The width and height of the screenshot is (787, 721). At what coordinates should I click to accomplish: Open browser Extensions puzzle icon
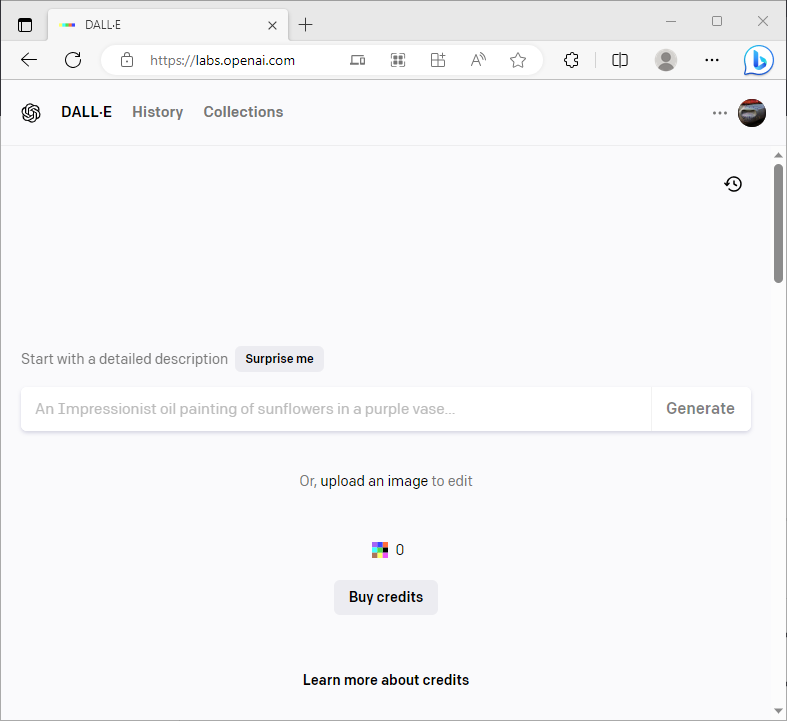click(571, 60)
